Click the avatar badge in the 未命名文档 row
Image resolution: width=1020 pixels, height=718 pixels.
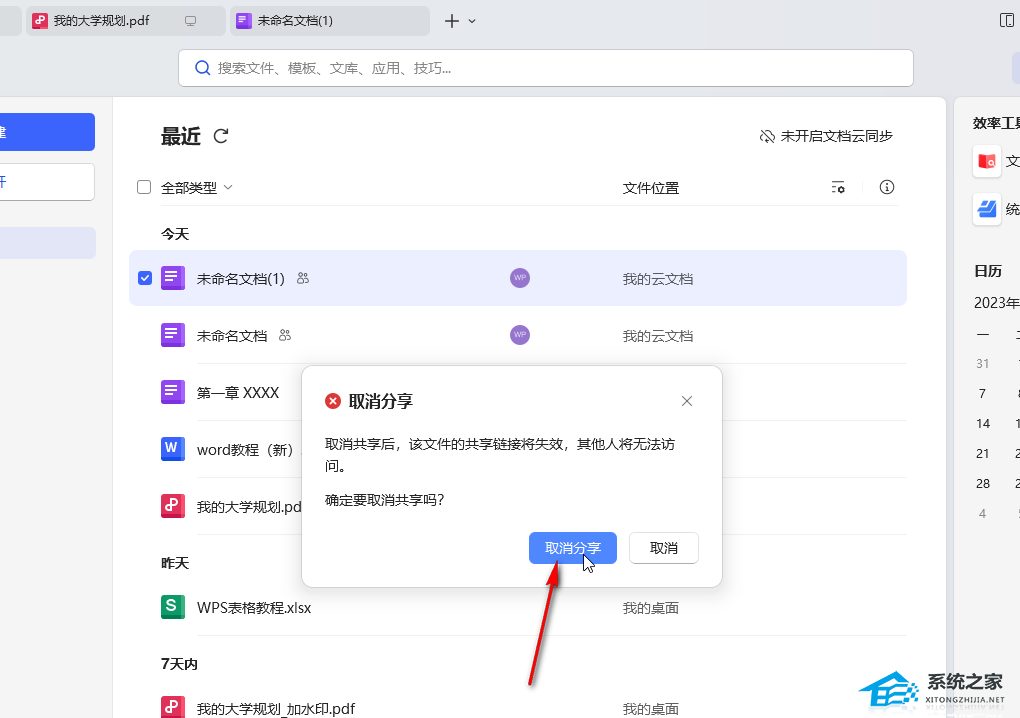(520, 335)
